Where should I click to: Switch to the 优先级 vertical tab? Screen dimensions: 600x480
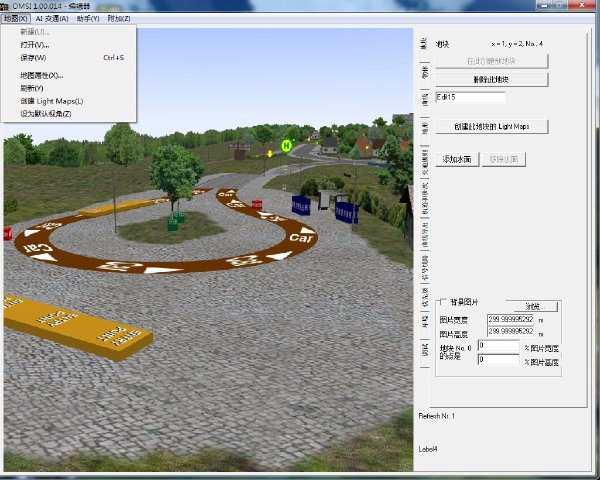coord(424,296)
